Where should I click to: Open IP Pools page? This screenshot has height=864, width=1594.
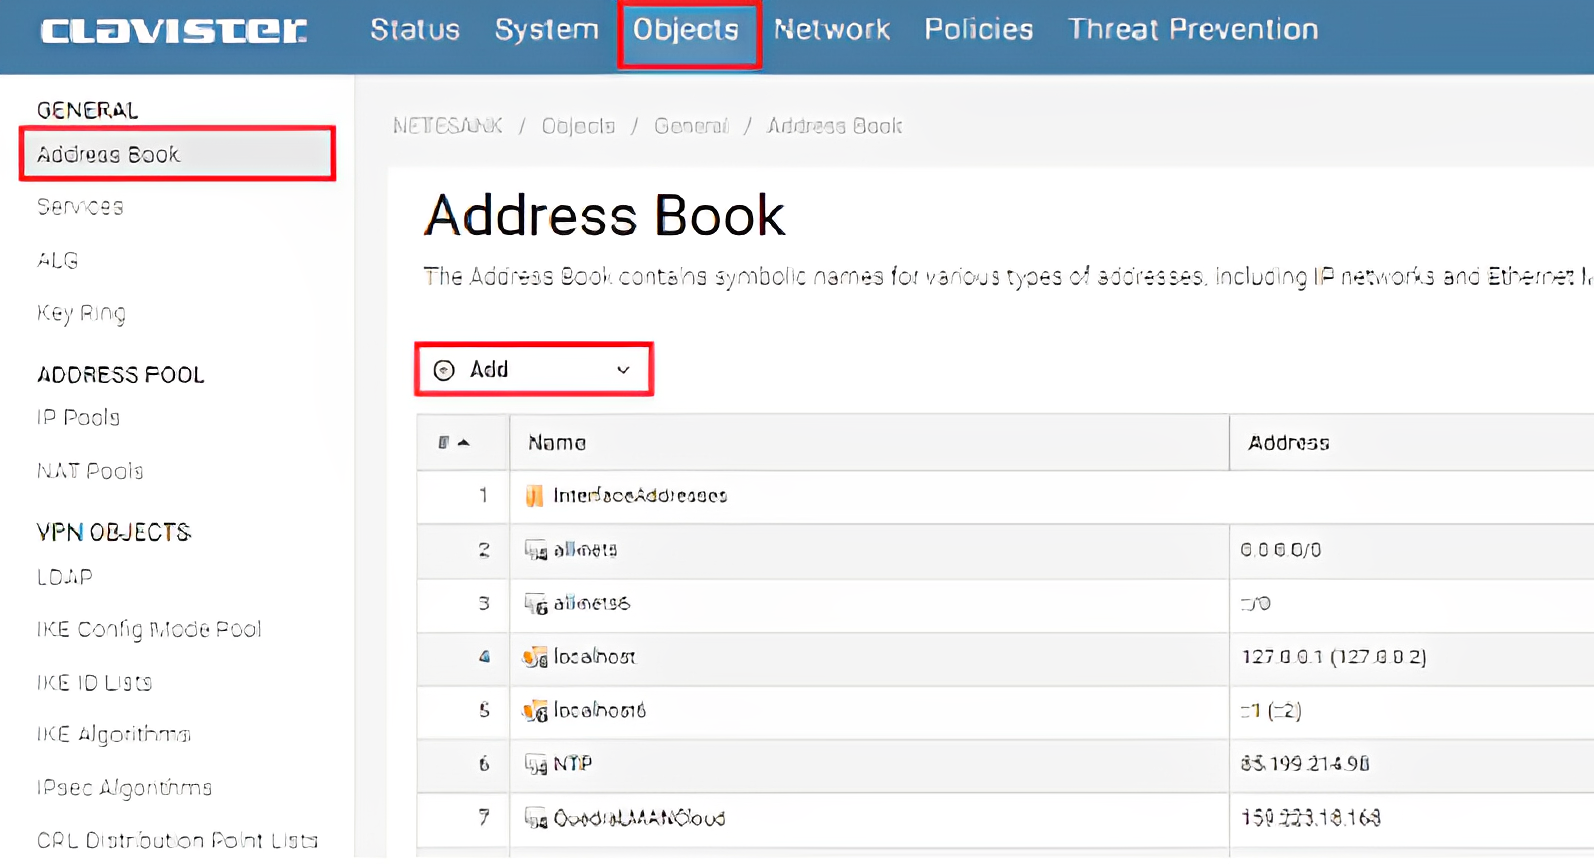78,417
